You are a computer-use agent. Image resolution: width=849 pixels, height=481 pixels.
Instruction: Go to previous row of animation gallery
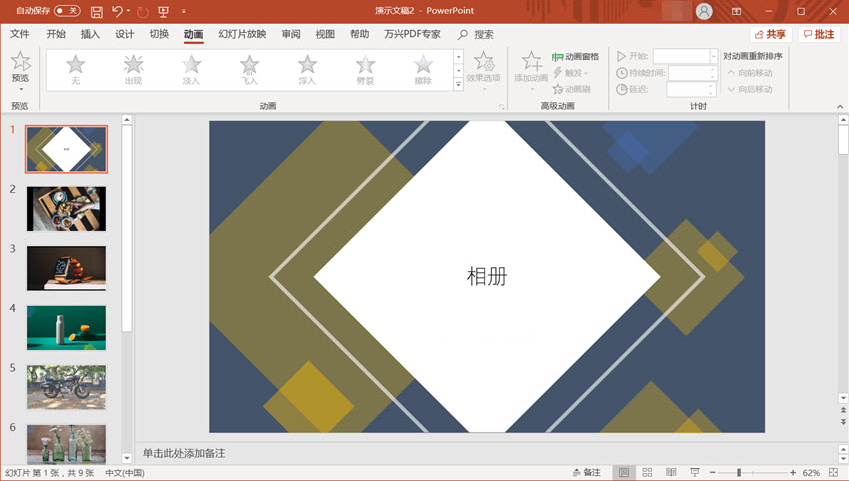tap(459, 56)
